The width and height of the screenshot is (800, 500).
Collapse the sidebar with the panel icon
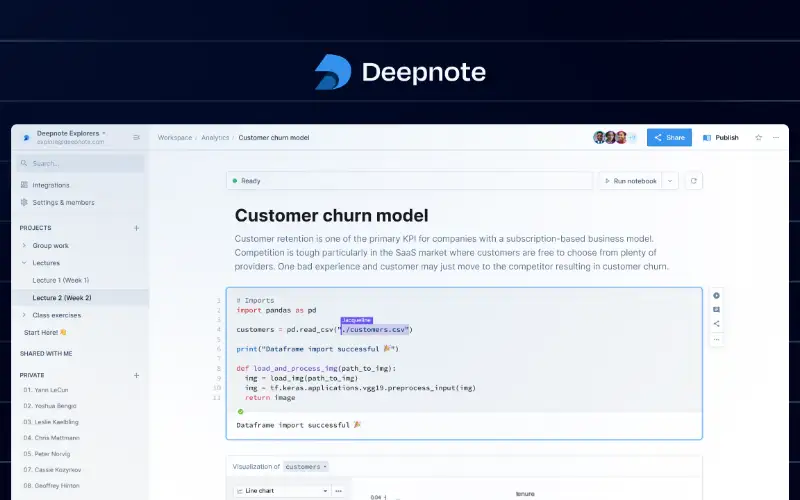pos(136,137)
